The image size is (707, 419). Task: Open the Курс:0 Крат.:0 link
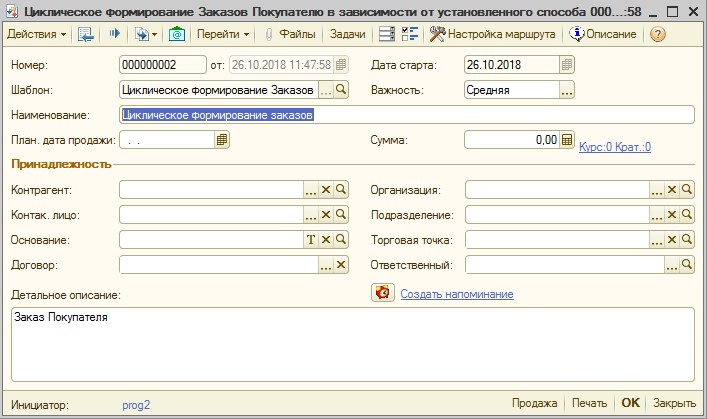coord(615,147)
